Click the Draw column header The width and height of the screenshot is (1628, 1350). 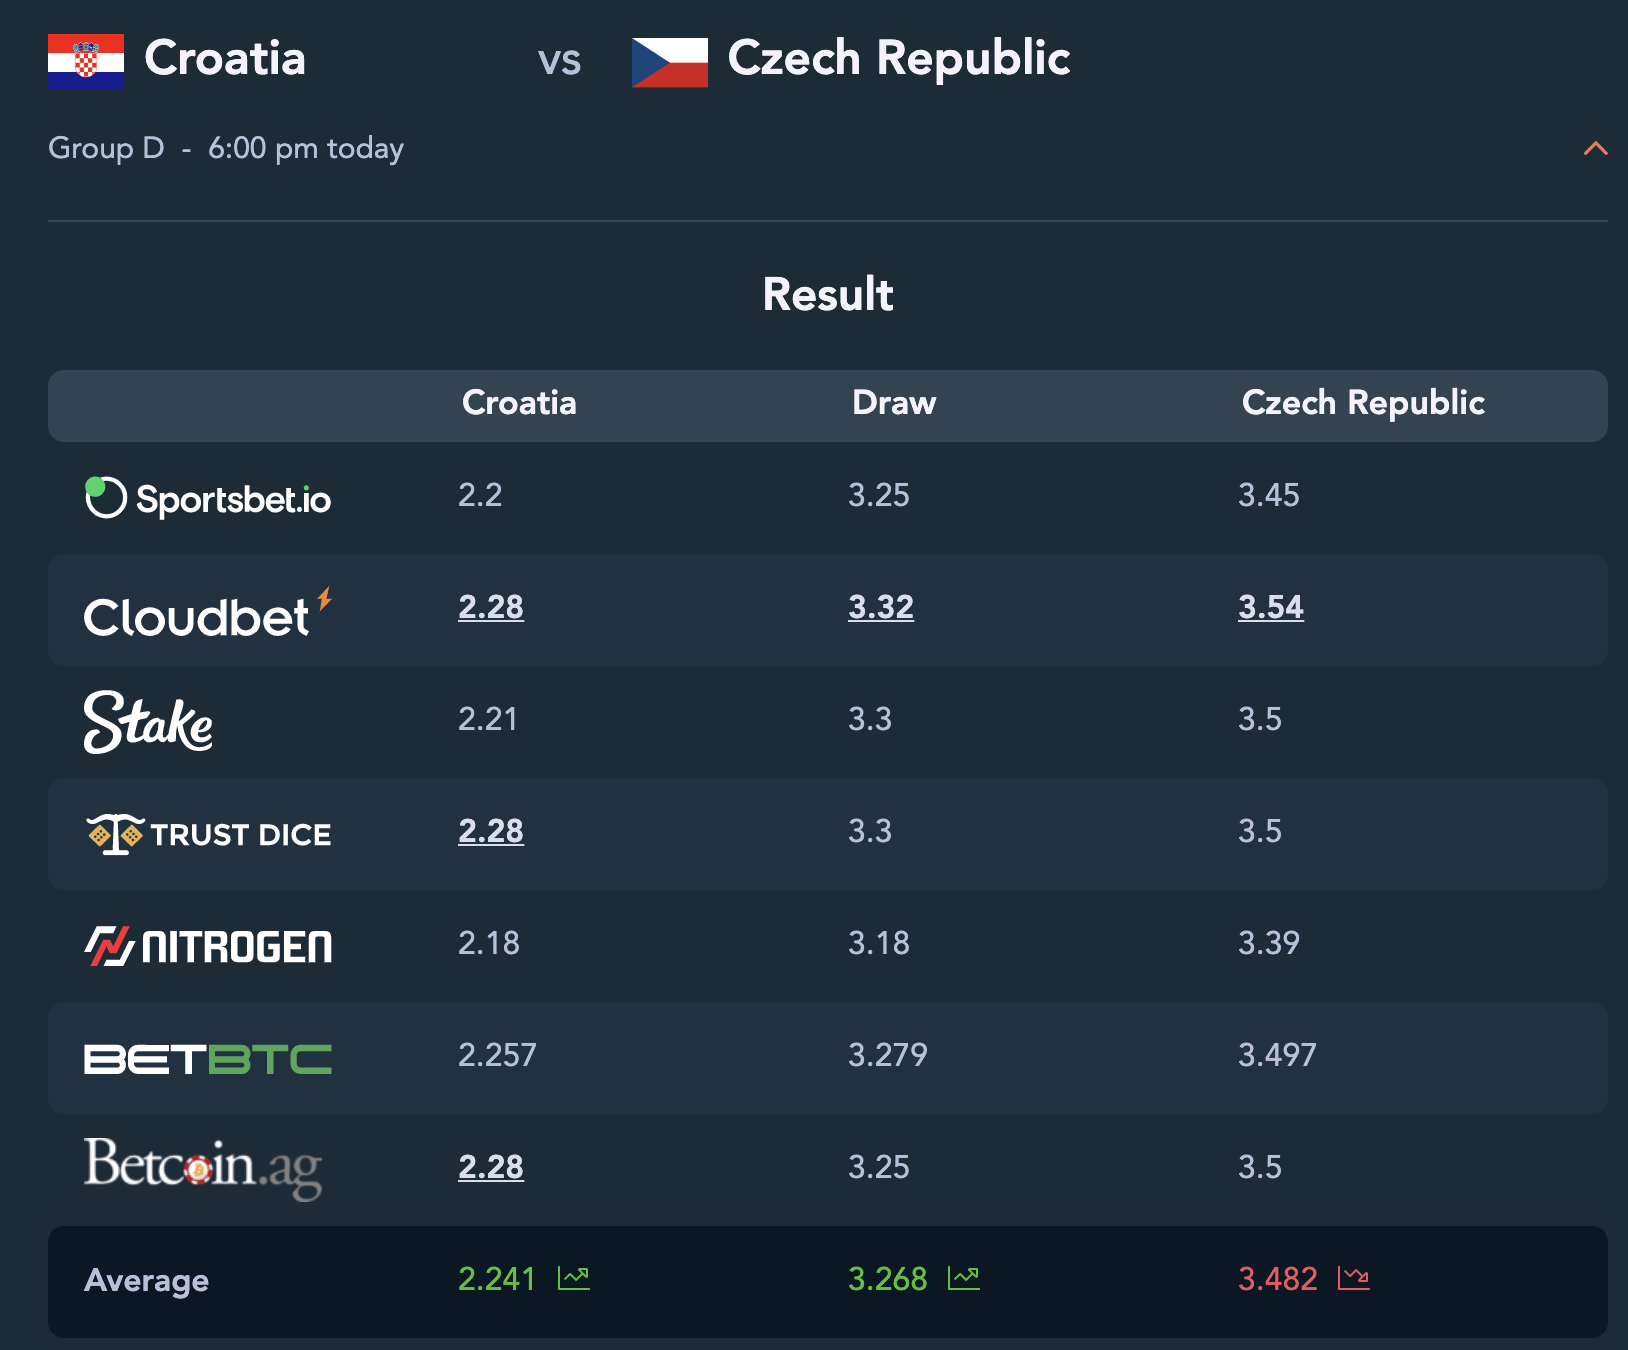click(894, 403)
